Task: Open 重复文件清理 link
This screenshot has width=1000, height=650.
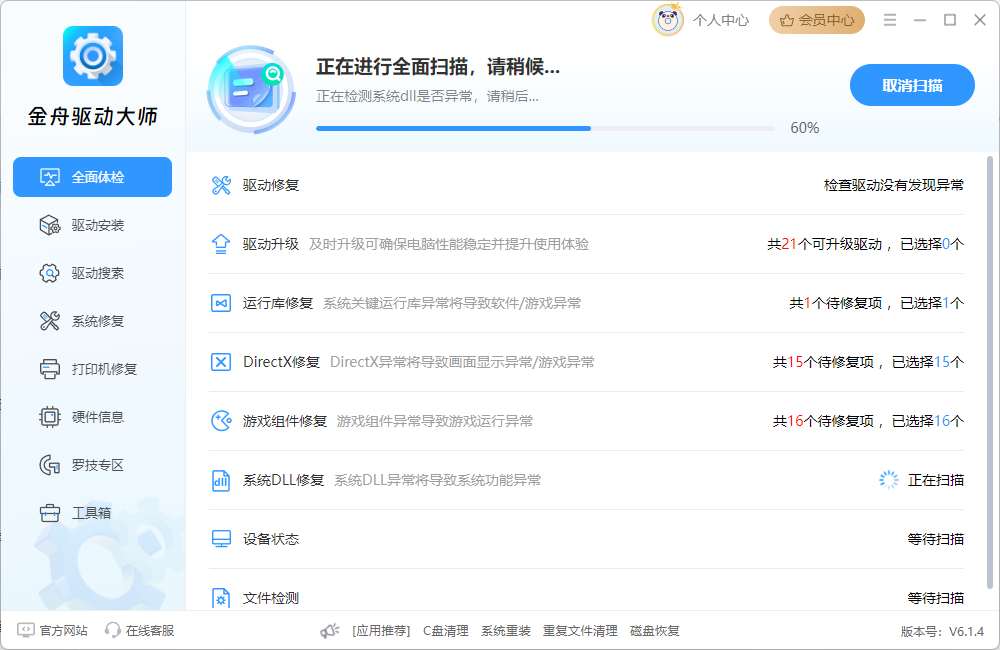Action: pyautogui.click(x=580, y=631)
